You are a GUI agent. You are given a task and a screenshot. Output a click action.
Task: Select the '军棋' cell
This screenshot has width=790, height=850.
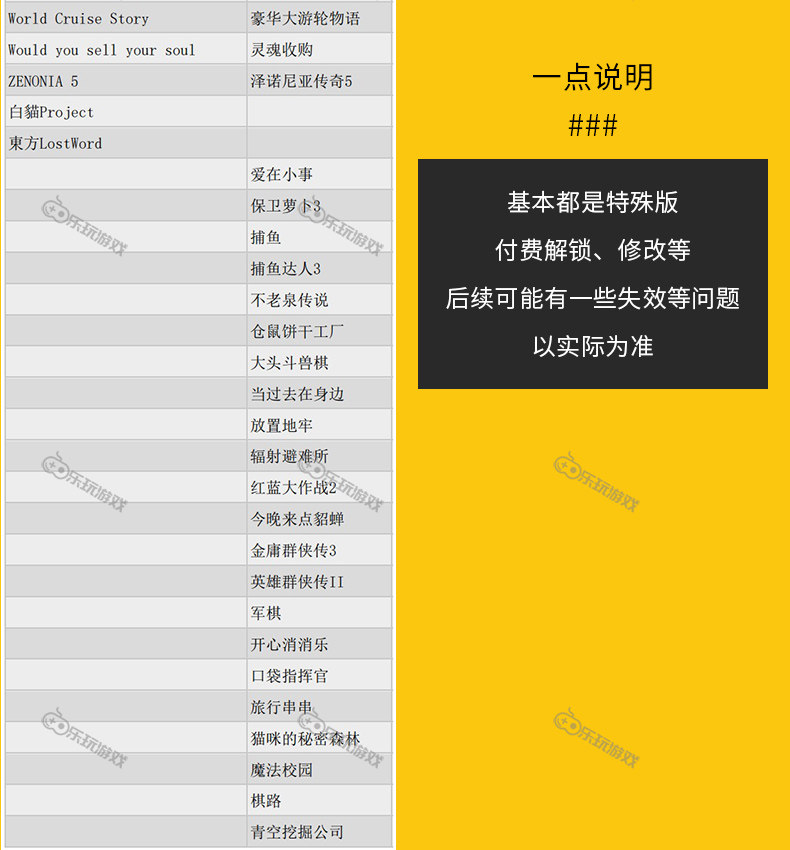(x=319, y=613)
